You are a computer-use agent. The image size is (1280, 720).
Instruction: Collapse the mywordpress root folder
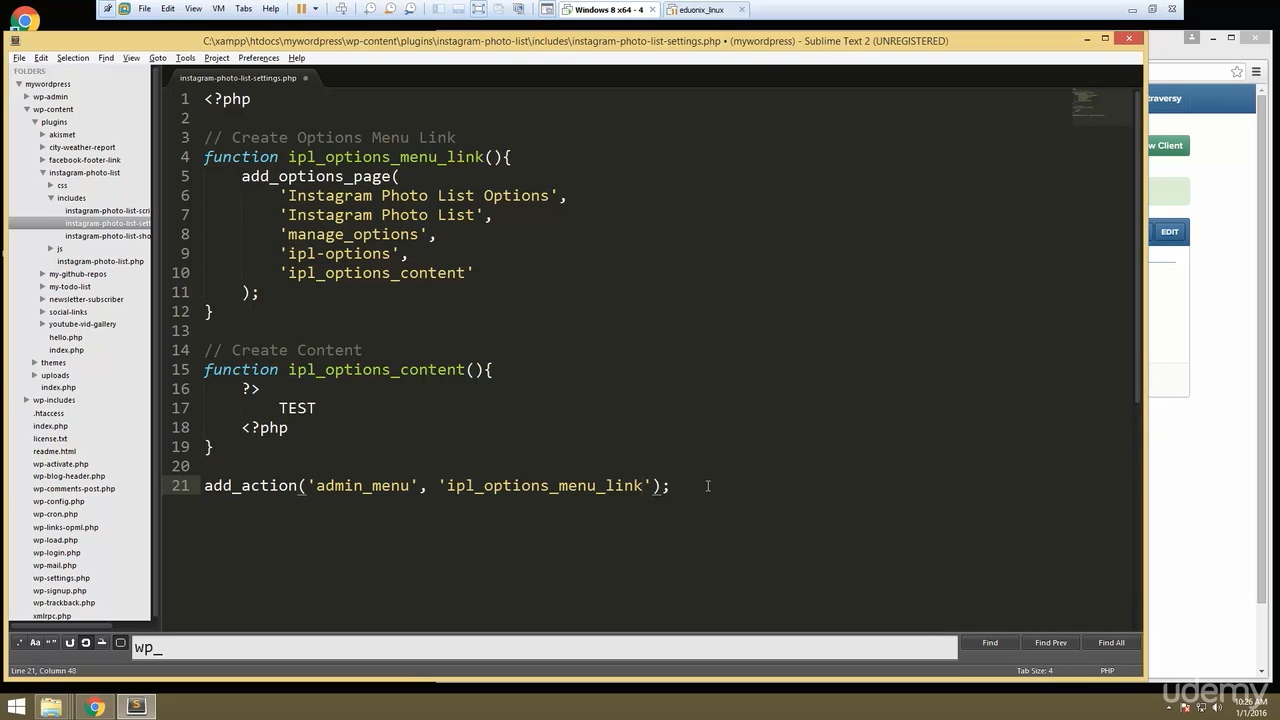coord(19,84)
